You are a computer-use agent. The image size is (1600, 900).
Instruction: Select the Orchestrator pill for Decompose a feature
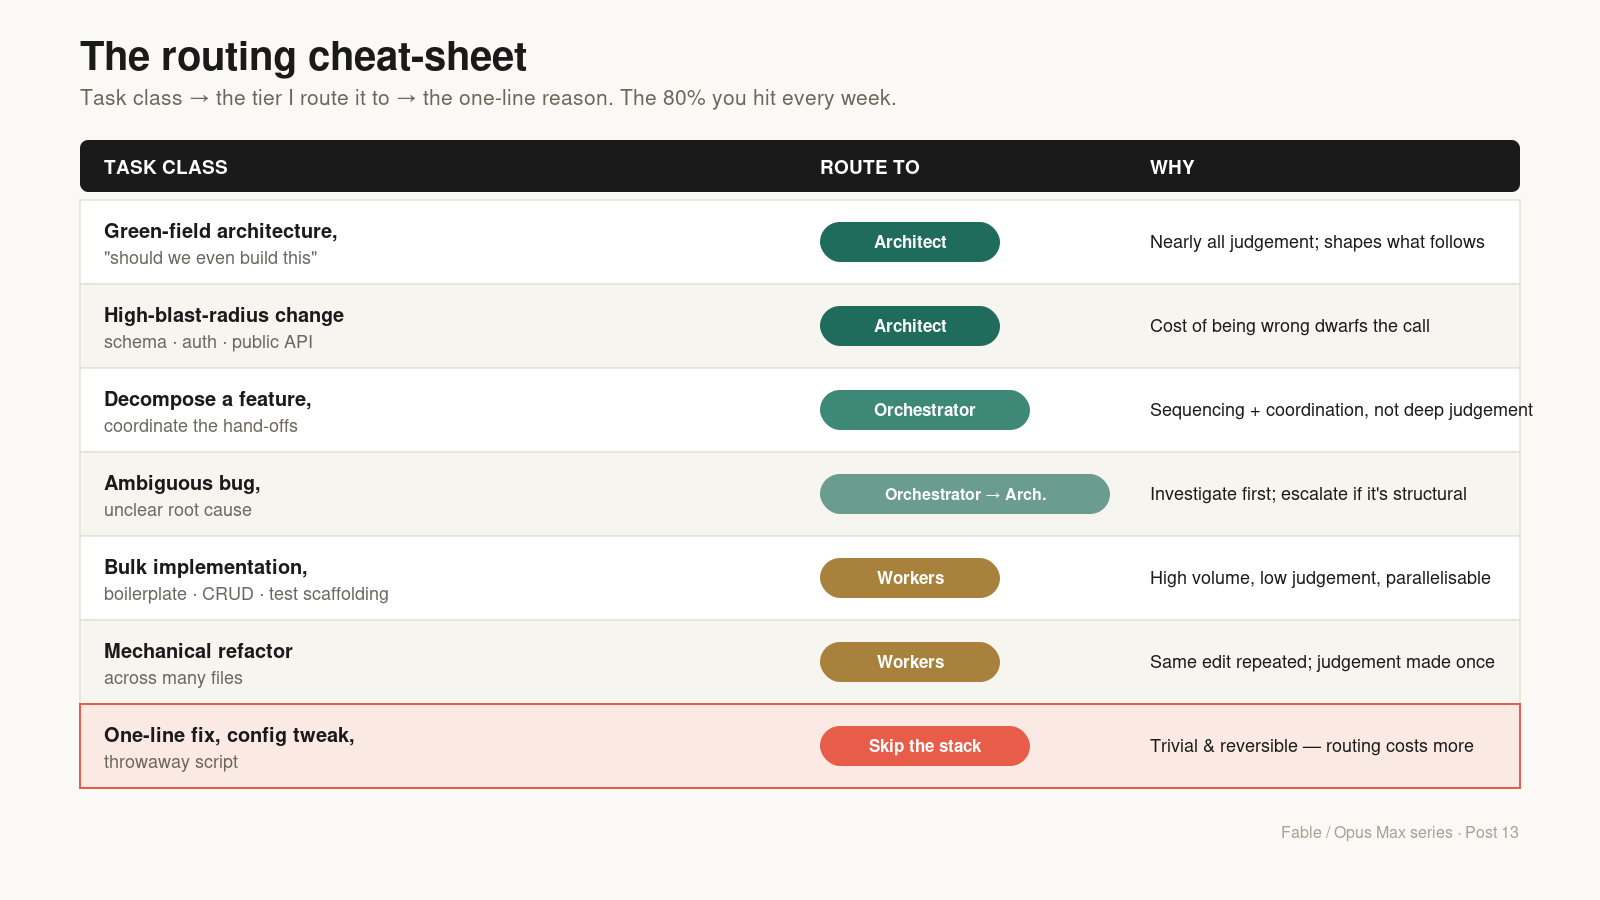tap(925, 410)
